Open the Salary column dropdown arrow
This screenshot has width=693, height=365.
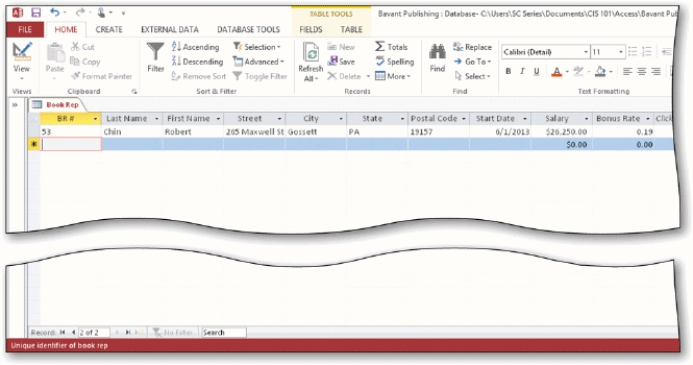coord(586,118)
